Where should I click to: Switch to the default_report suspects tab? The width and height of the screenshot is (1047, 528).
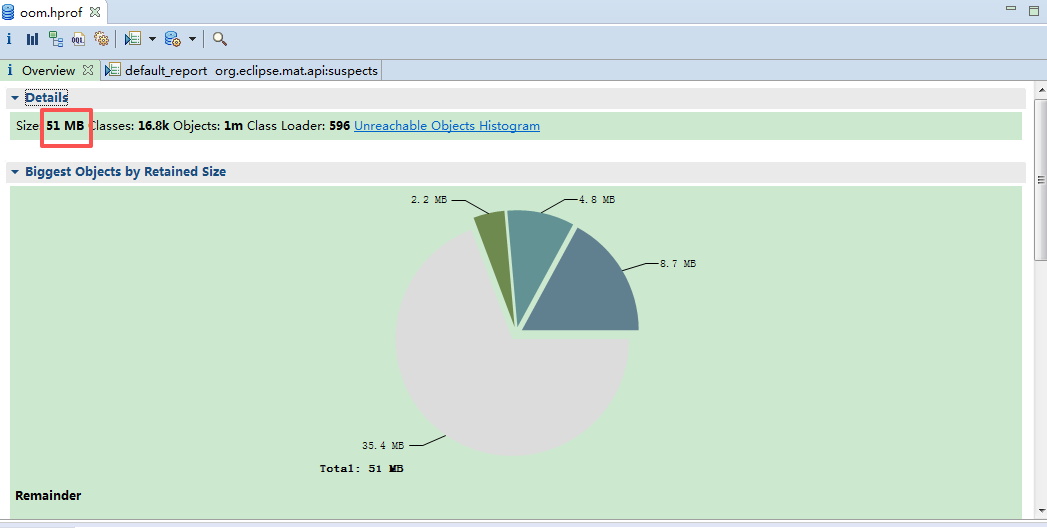(242, 70)
